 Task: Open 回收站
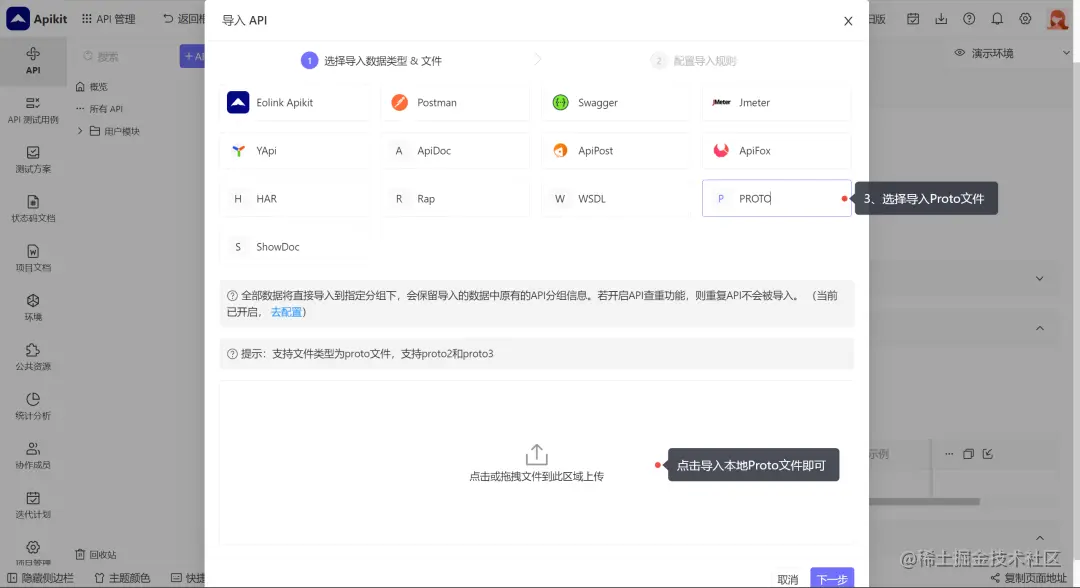coord(96,554)
